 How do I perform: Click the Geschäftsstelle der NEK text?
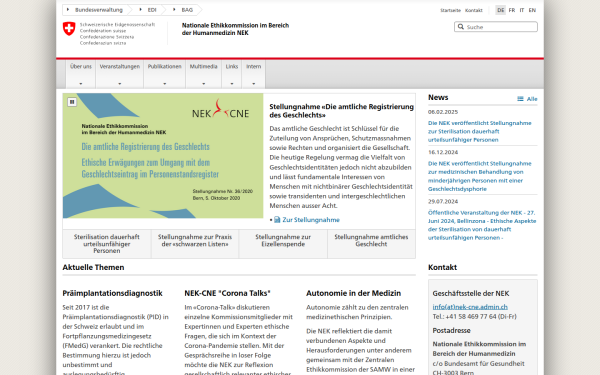471,293
